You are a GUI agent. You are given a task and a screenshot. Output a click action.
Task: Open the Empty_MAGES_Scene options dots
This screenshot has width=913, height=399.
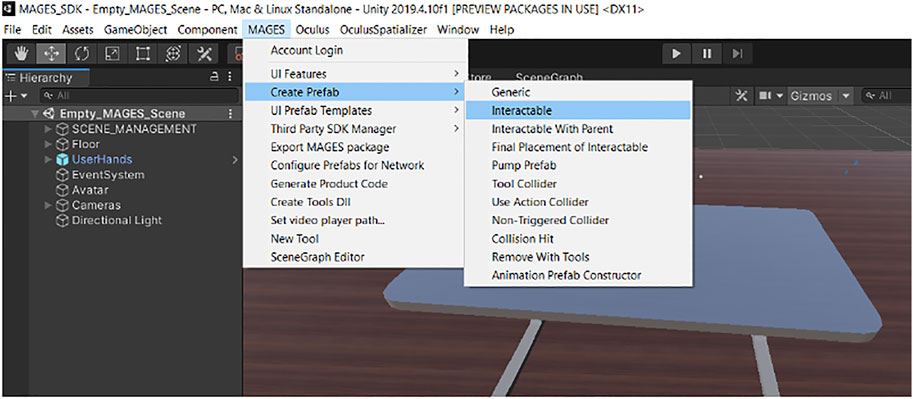pos(231,114)
